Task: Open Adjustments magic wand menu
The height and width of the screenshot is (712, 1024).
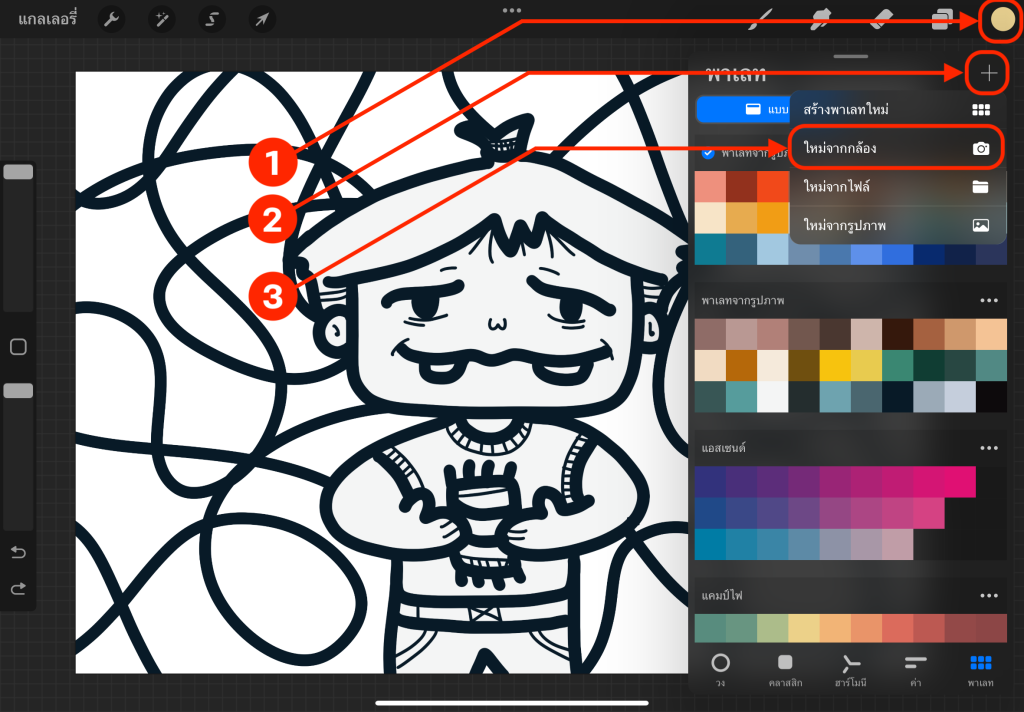Action: coord(161,19)
